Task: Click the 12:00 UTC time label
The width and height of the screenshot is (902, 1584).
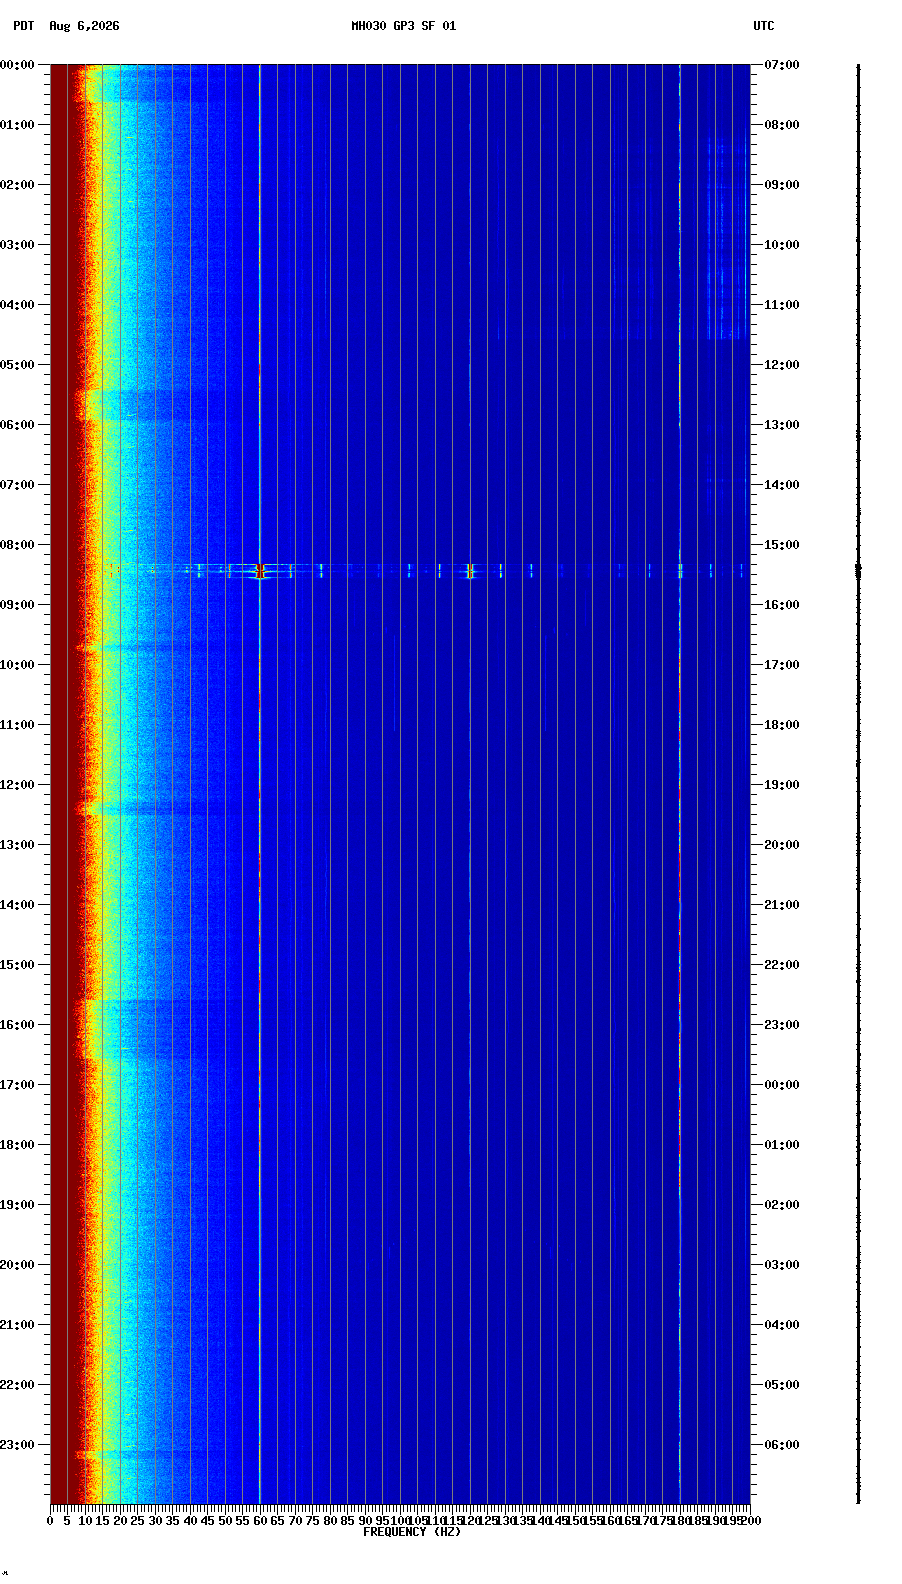Action: click(x=782, y=365)
